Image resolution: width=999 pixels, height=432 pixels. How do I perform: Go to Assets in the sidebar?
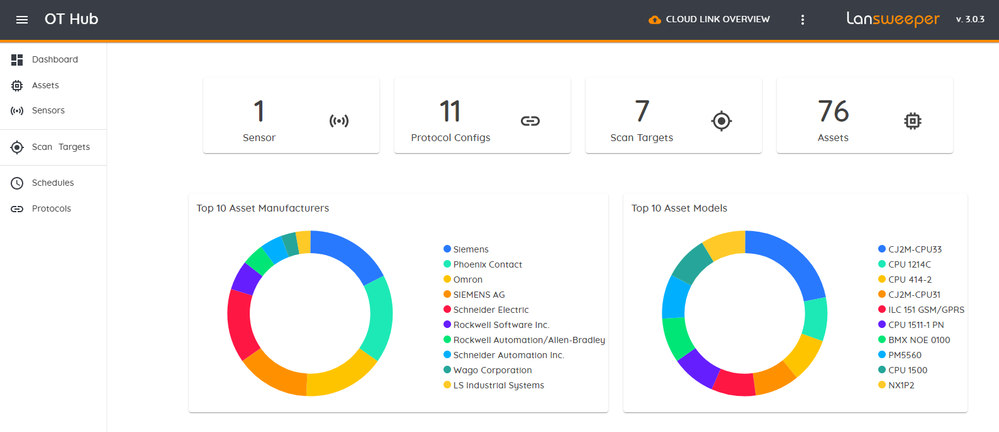[45, 86]
